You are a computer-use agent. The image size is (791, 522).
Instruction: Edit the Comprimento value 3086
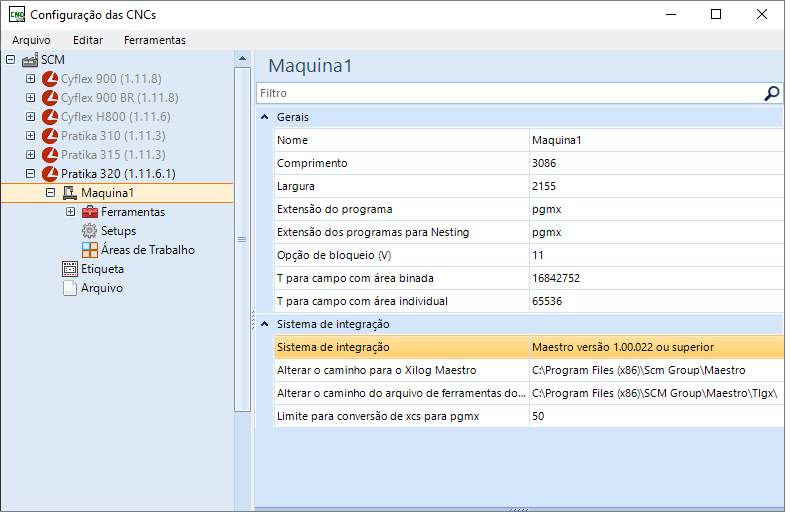656,163
